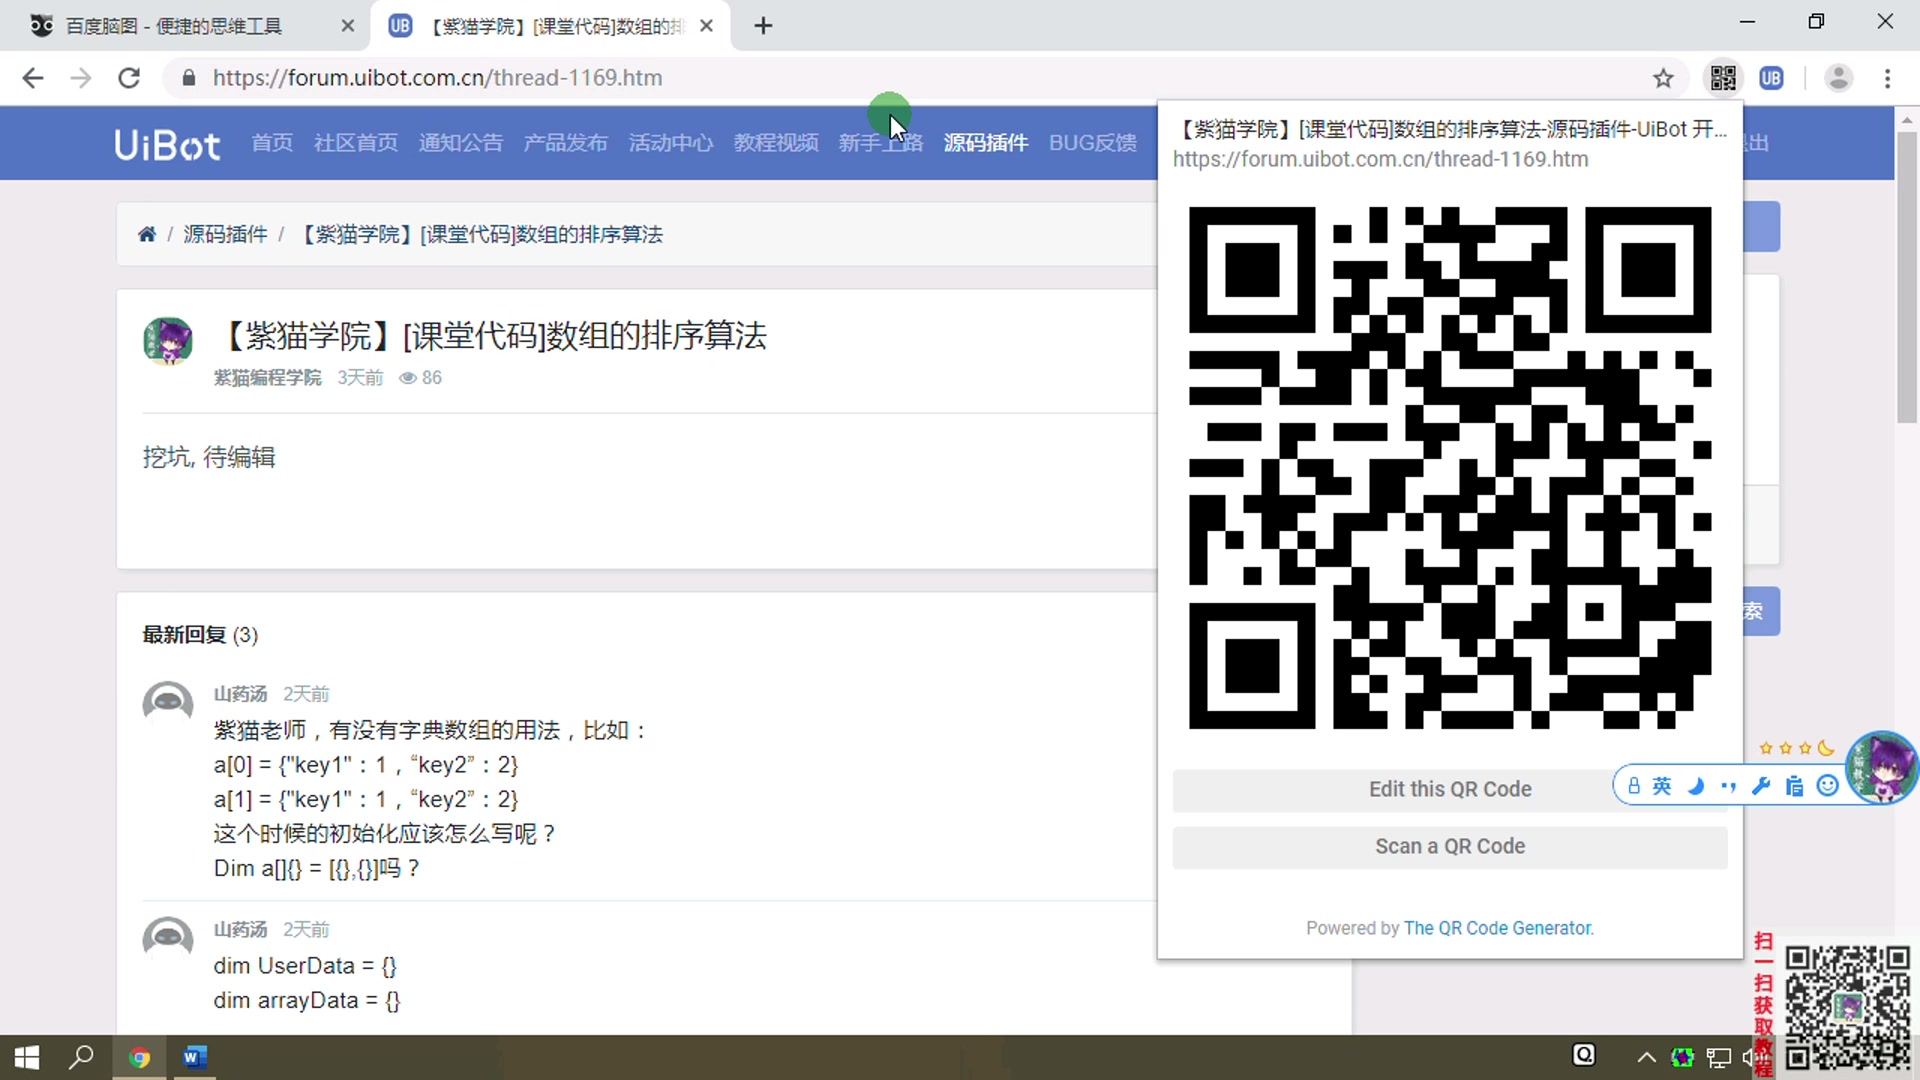The width and height of the screenshot is (1920, 1080).
Task: Toggle the IME punctuation mode
Action: tap(1728, 786)
